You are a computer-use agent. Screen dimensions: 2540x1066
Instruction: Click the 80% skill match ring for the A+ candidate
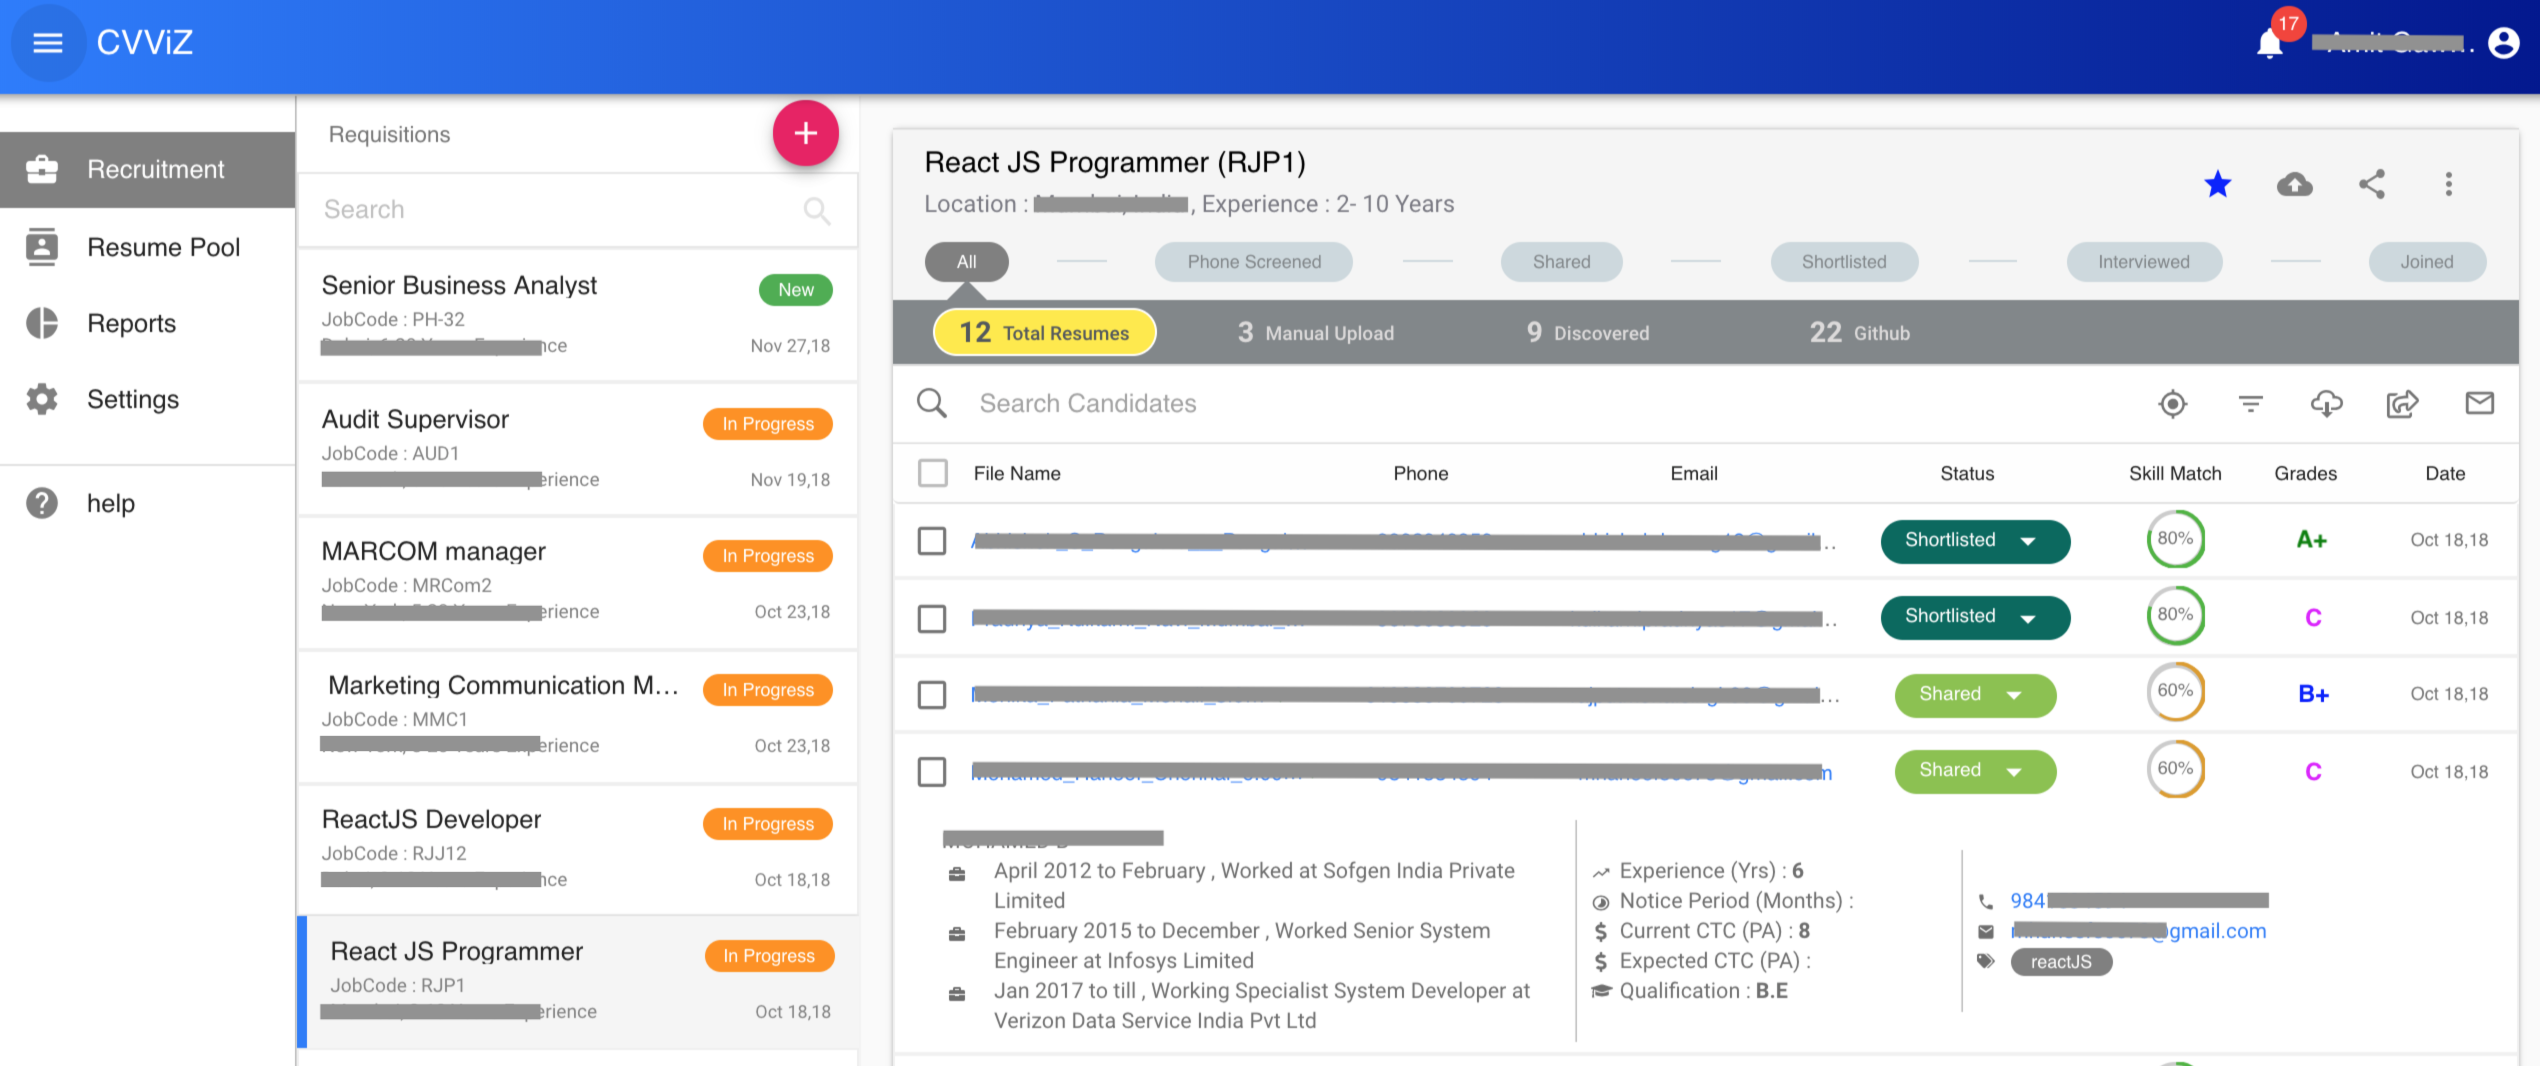2175,538
